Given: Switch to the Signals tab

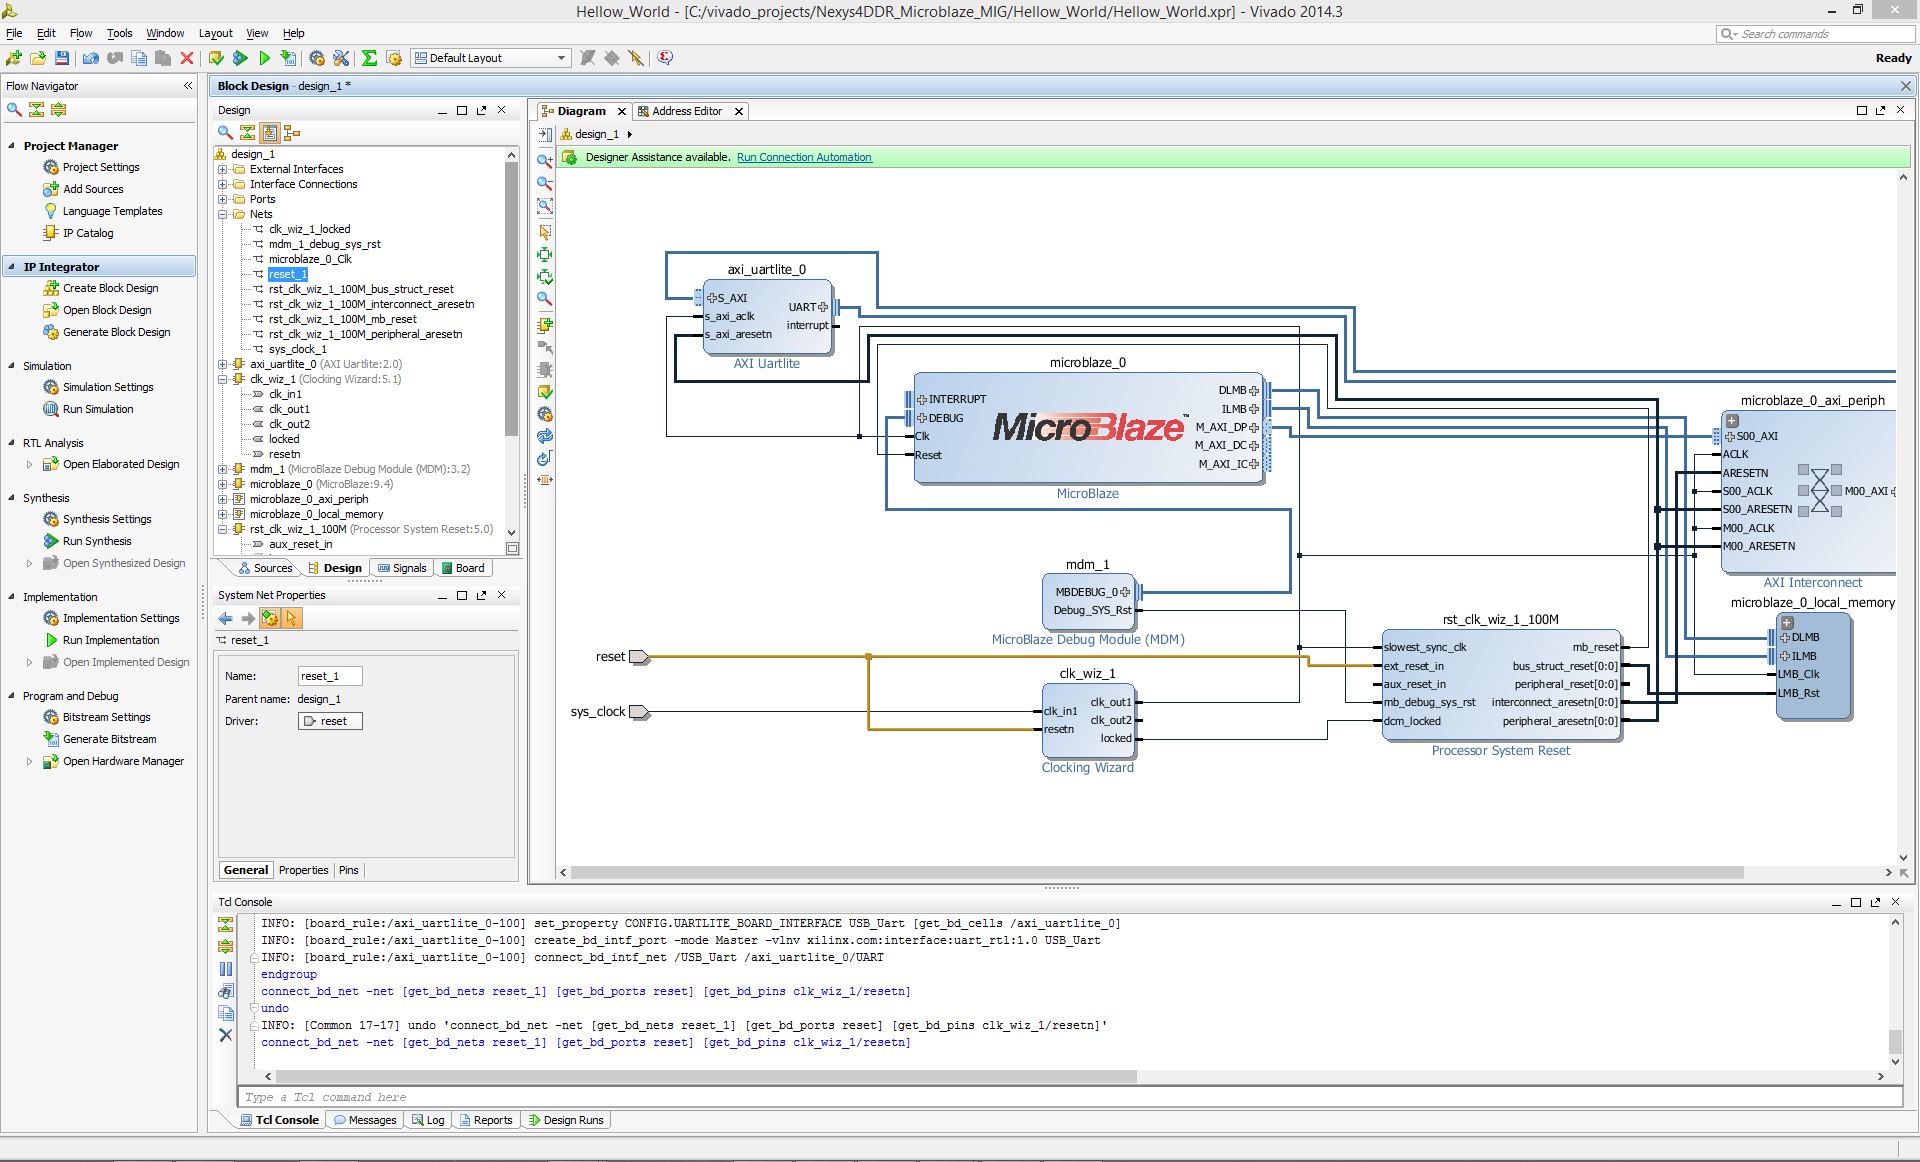Looking at the screenshot, I should click(x=402, y=568).
